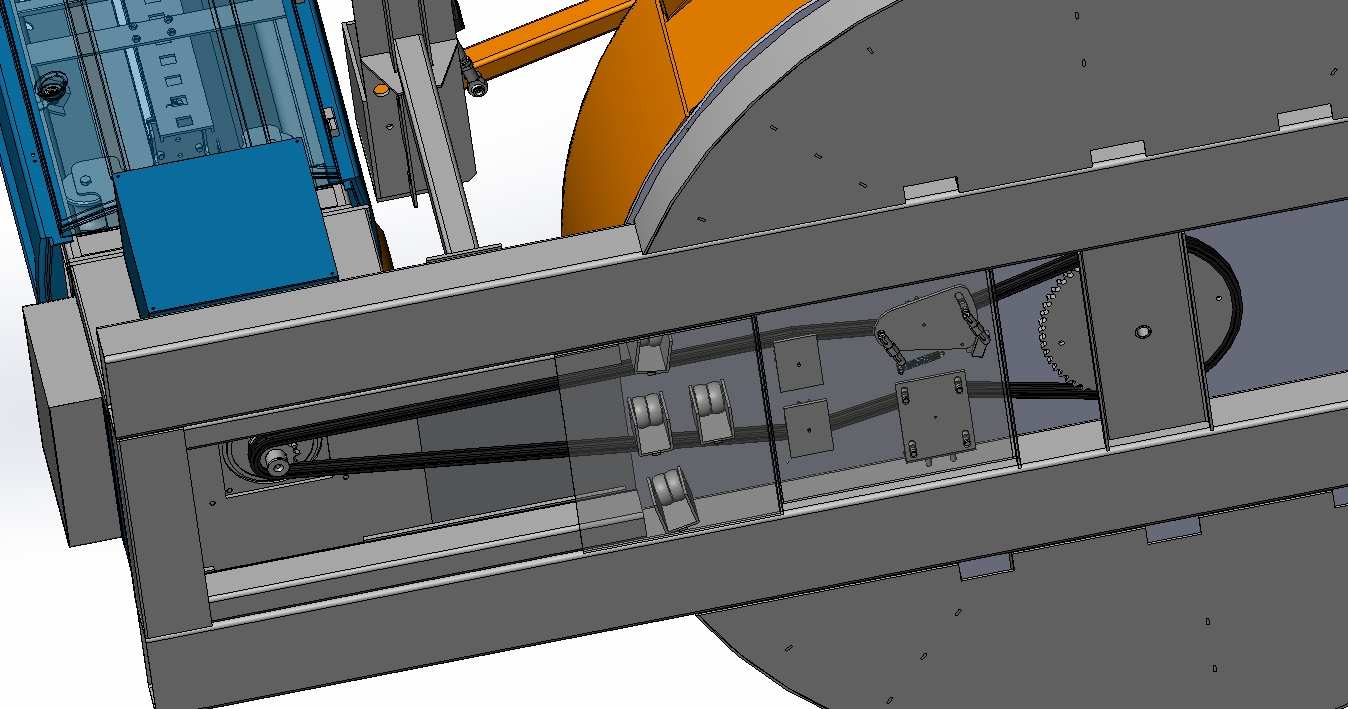Select the center hole on the crossbar plate
The width and height of the screenshot is (1348, 709).
(x=1143, y=330)
